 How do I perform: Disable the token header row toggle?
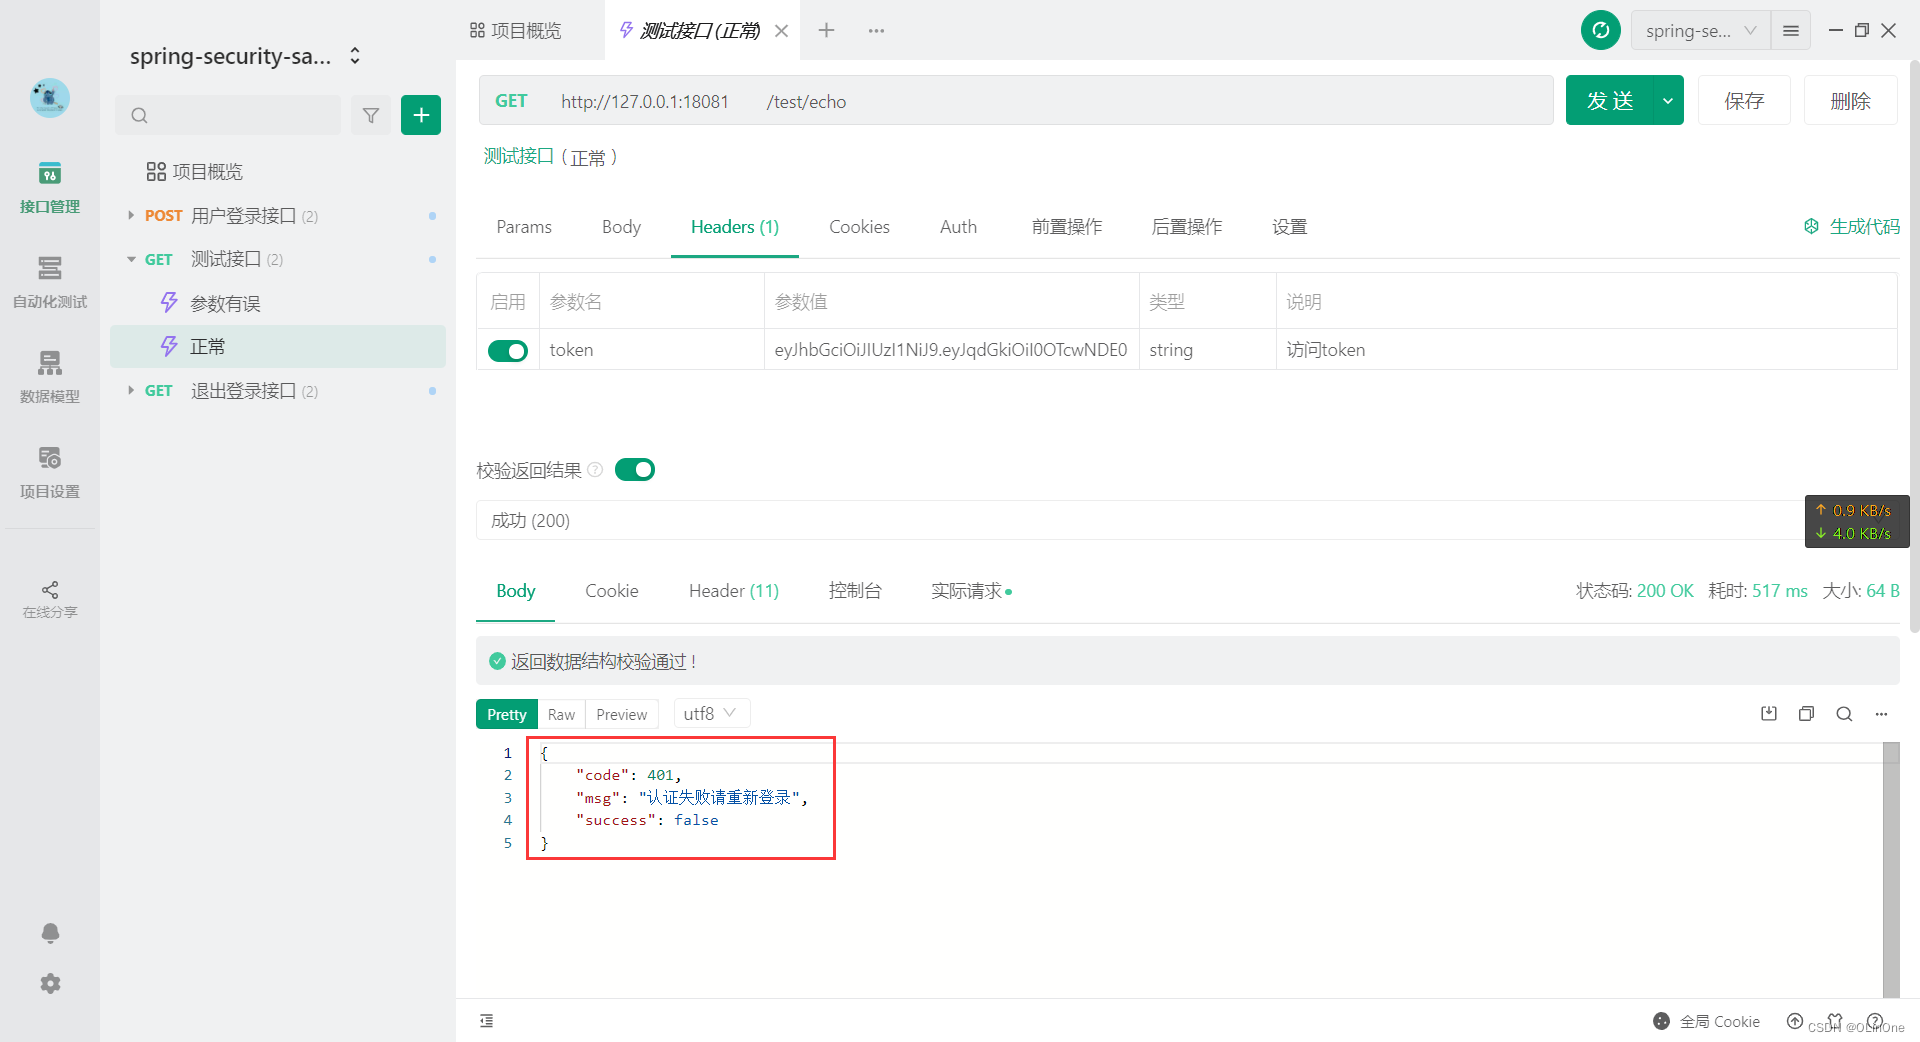point(508,350)
